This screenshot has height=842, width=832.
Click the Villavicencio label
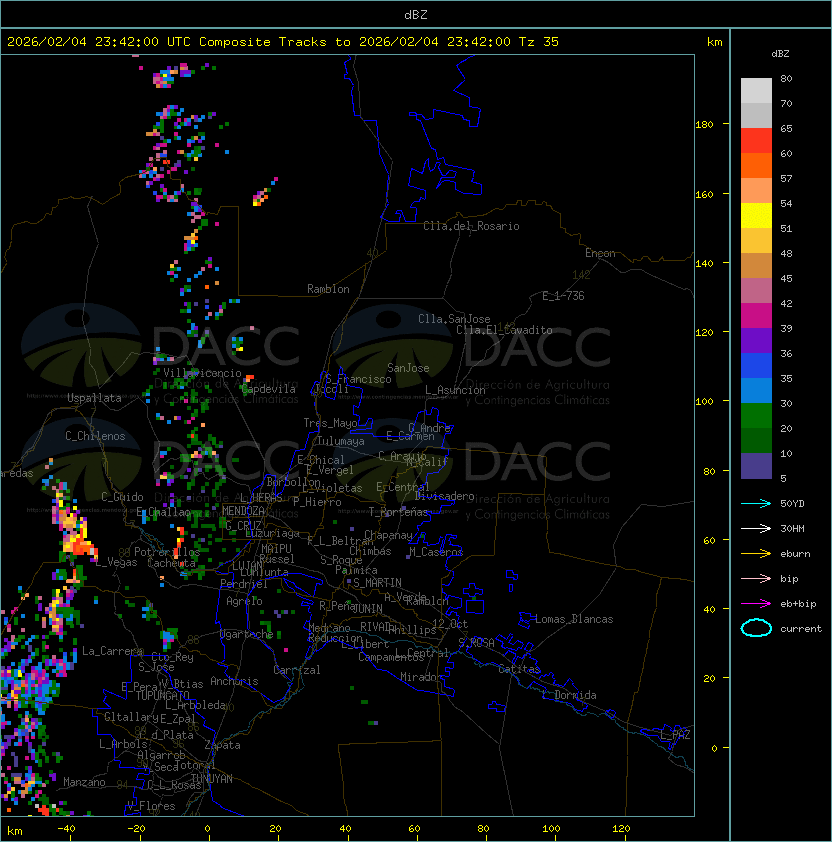click(x=202, y=373)
